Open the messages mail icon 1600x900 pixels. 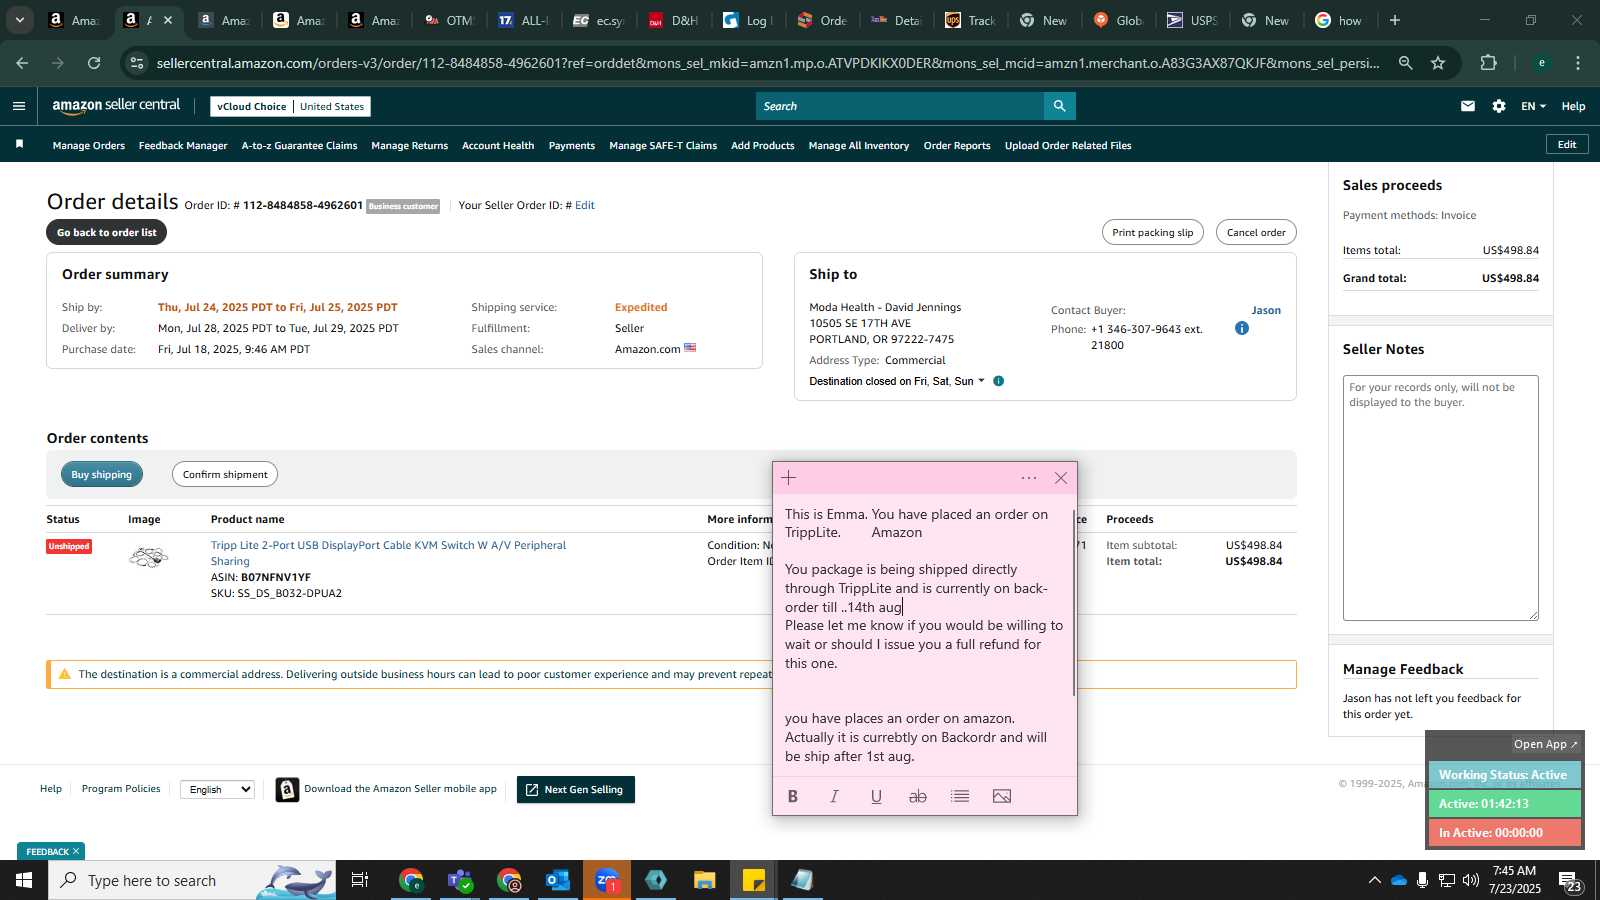(1467, 106)
